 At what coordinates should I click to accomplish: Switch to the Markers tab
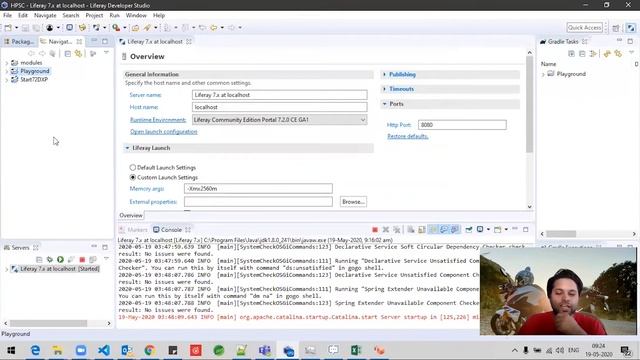click(133, 230)
